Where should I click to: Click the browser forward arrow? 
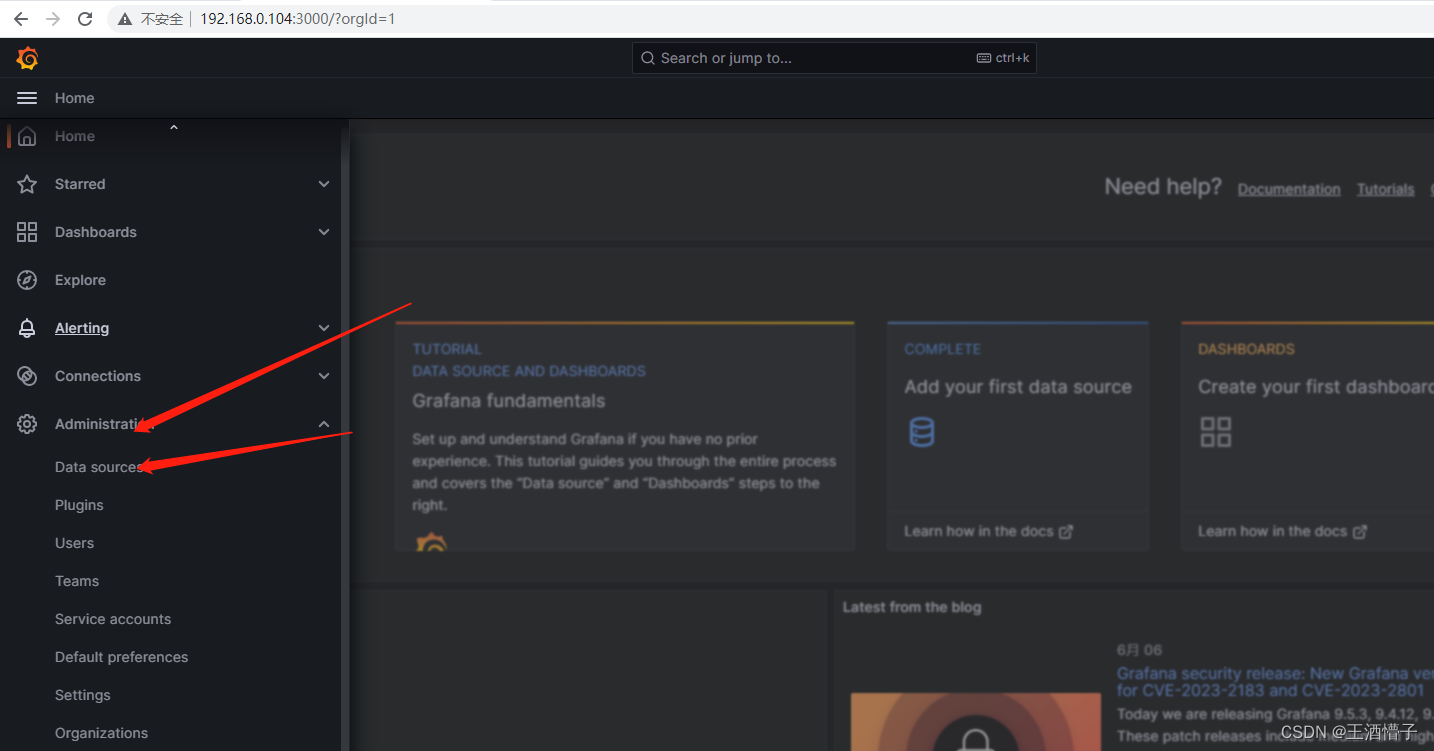53,19
